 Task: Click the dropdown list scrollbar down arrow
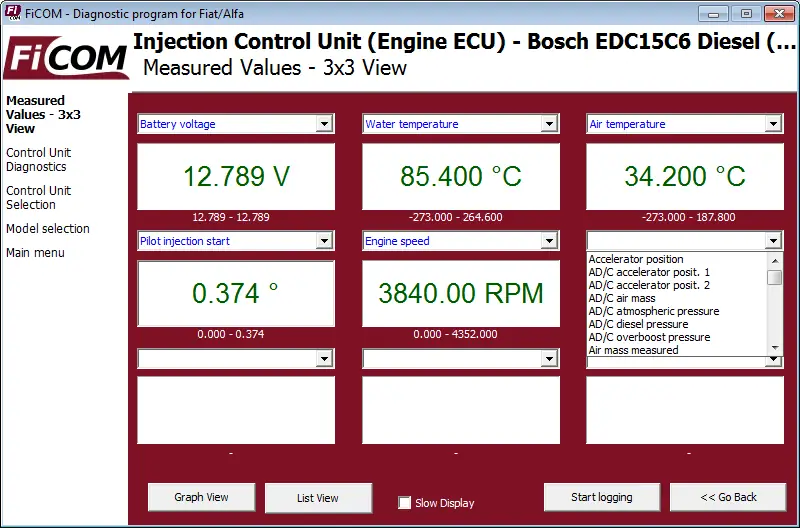coord(775,348)
